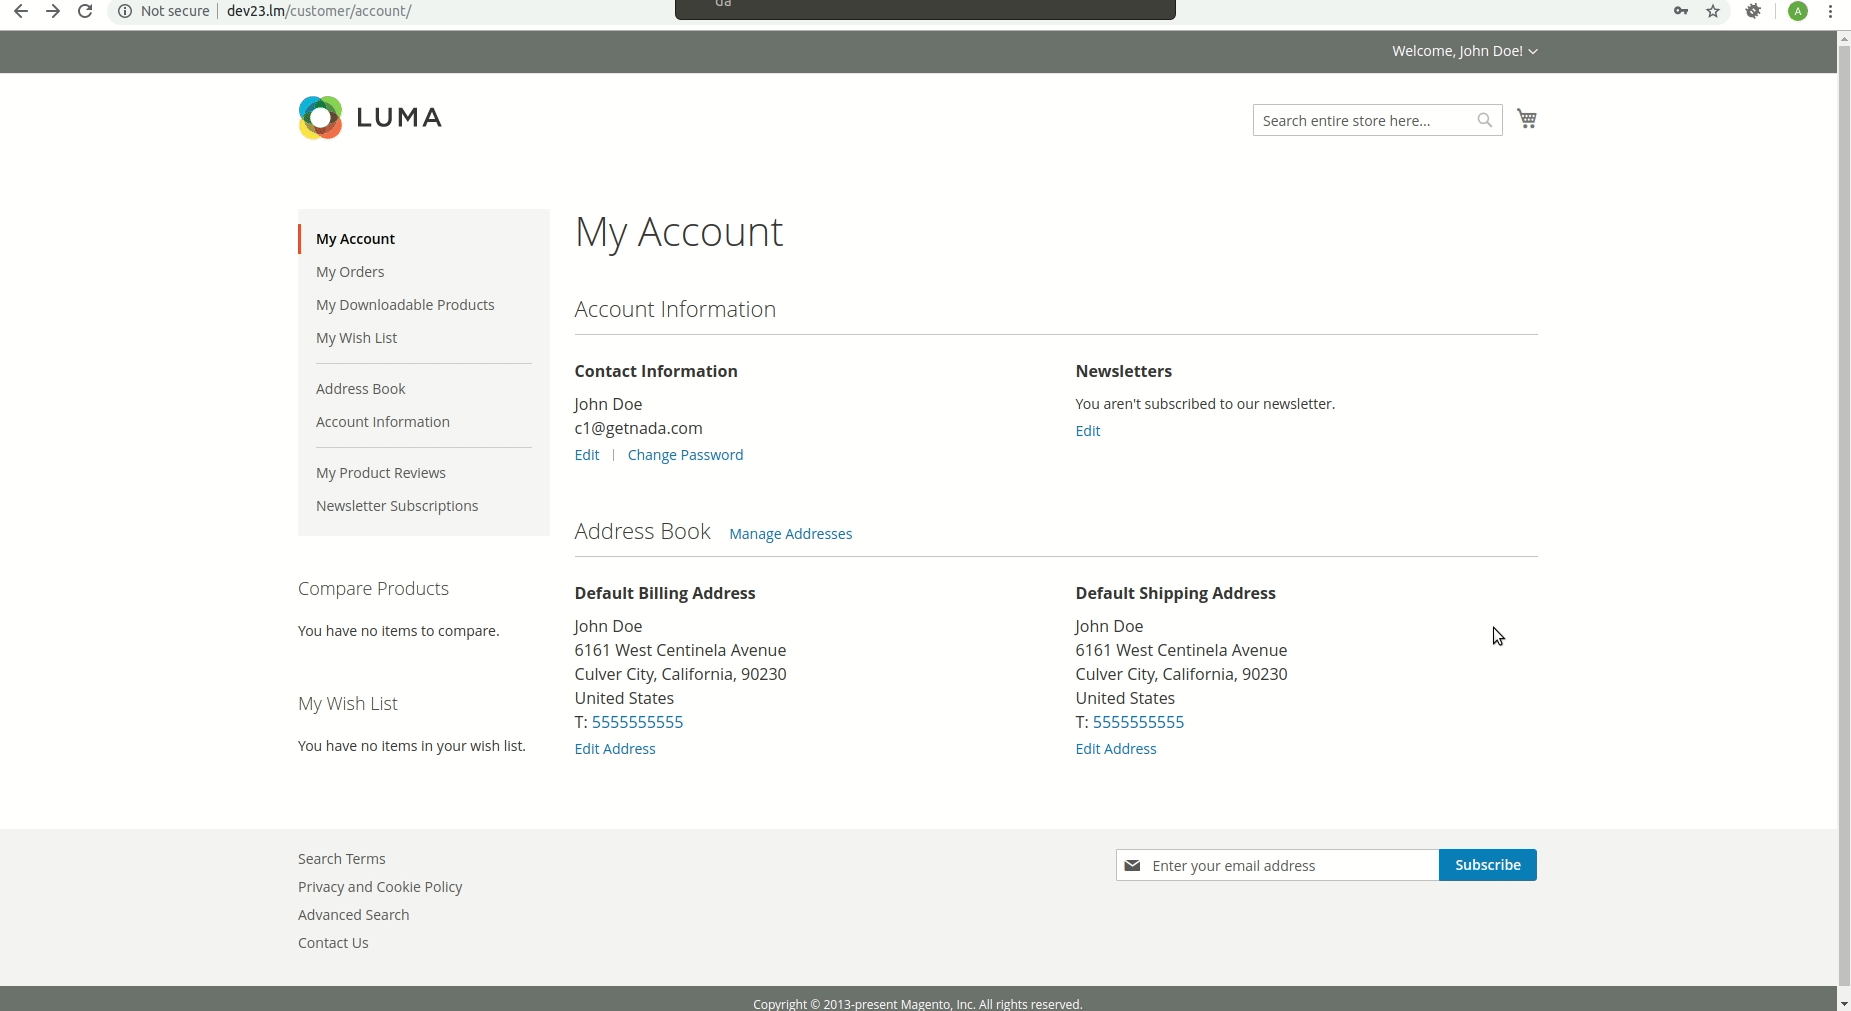This screenshot has width=1851, height=1011.
Task: Reload the current page
Action: point(86,11)
